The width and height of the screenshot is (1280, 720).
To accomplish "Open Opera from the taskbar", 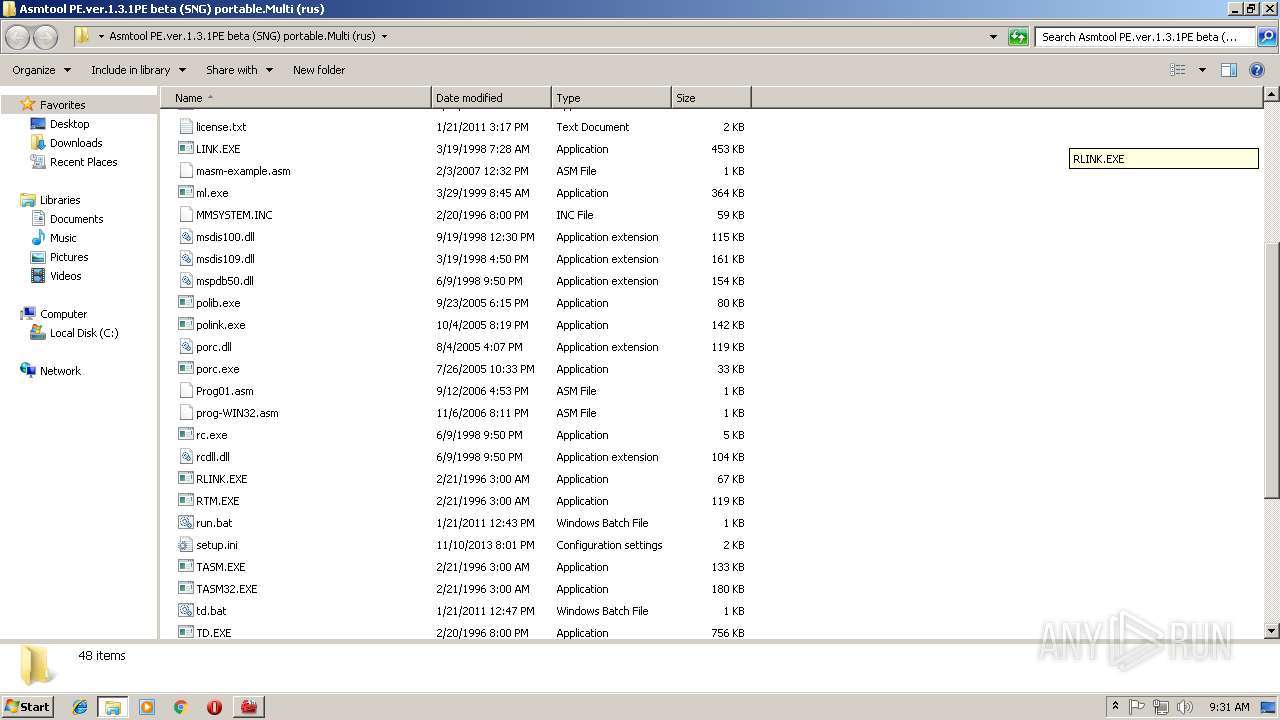I will [214, 707].
